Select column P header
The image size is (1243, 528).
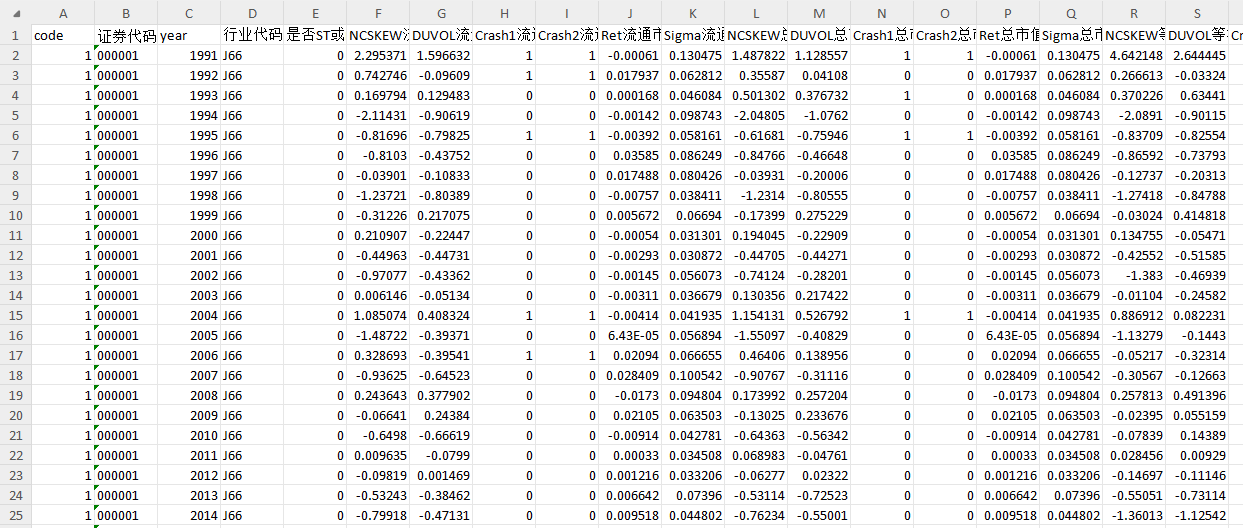point(1008,13)
